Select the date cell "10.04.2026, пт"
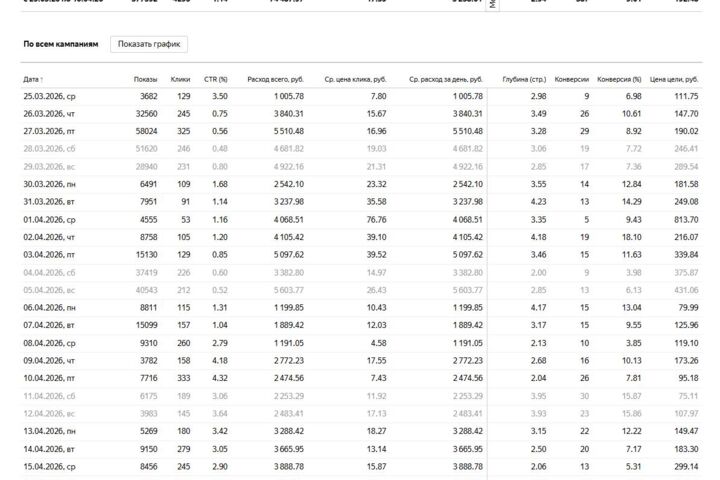The image size is (720, 480). coord(49,378)
